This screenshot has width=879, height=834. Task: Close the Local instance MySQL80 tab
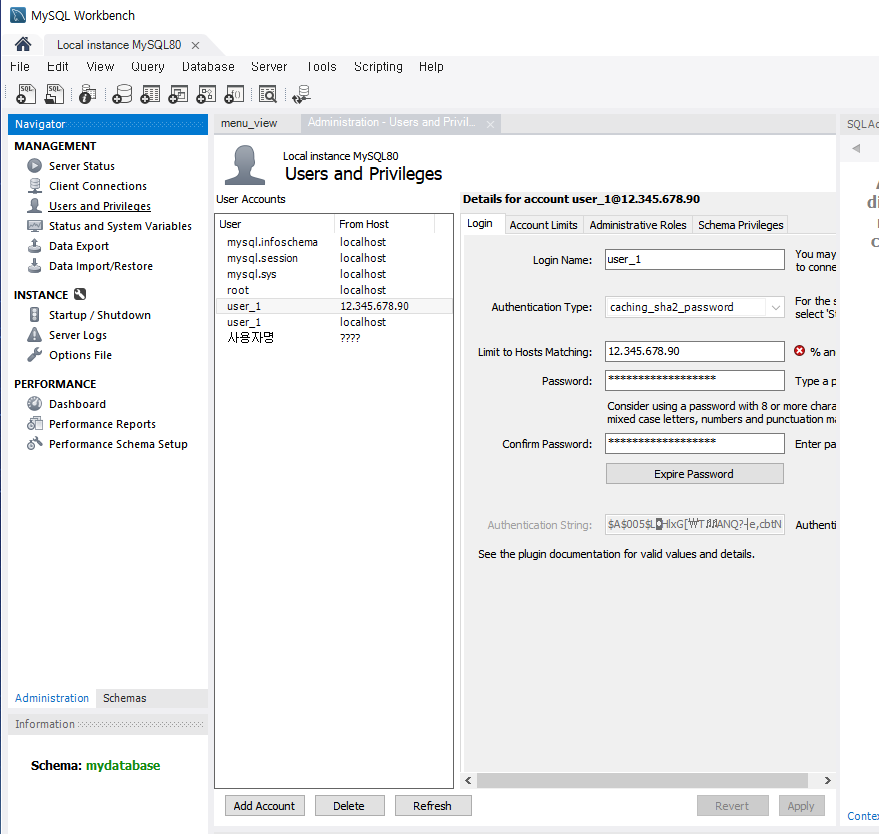(195, 45)
